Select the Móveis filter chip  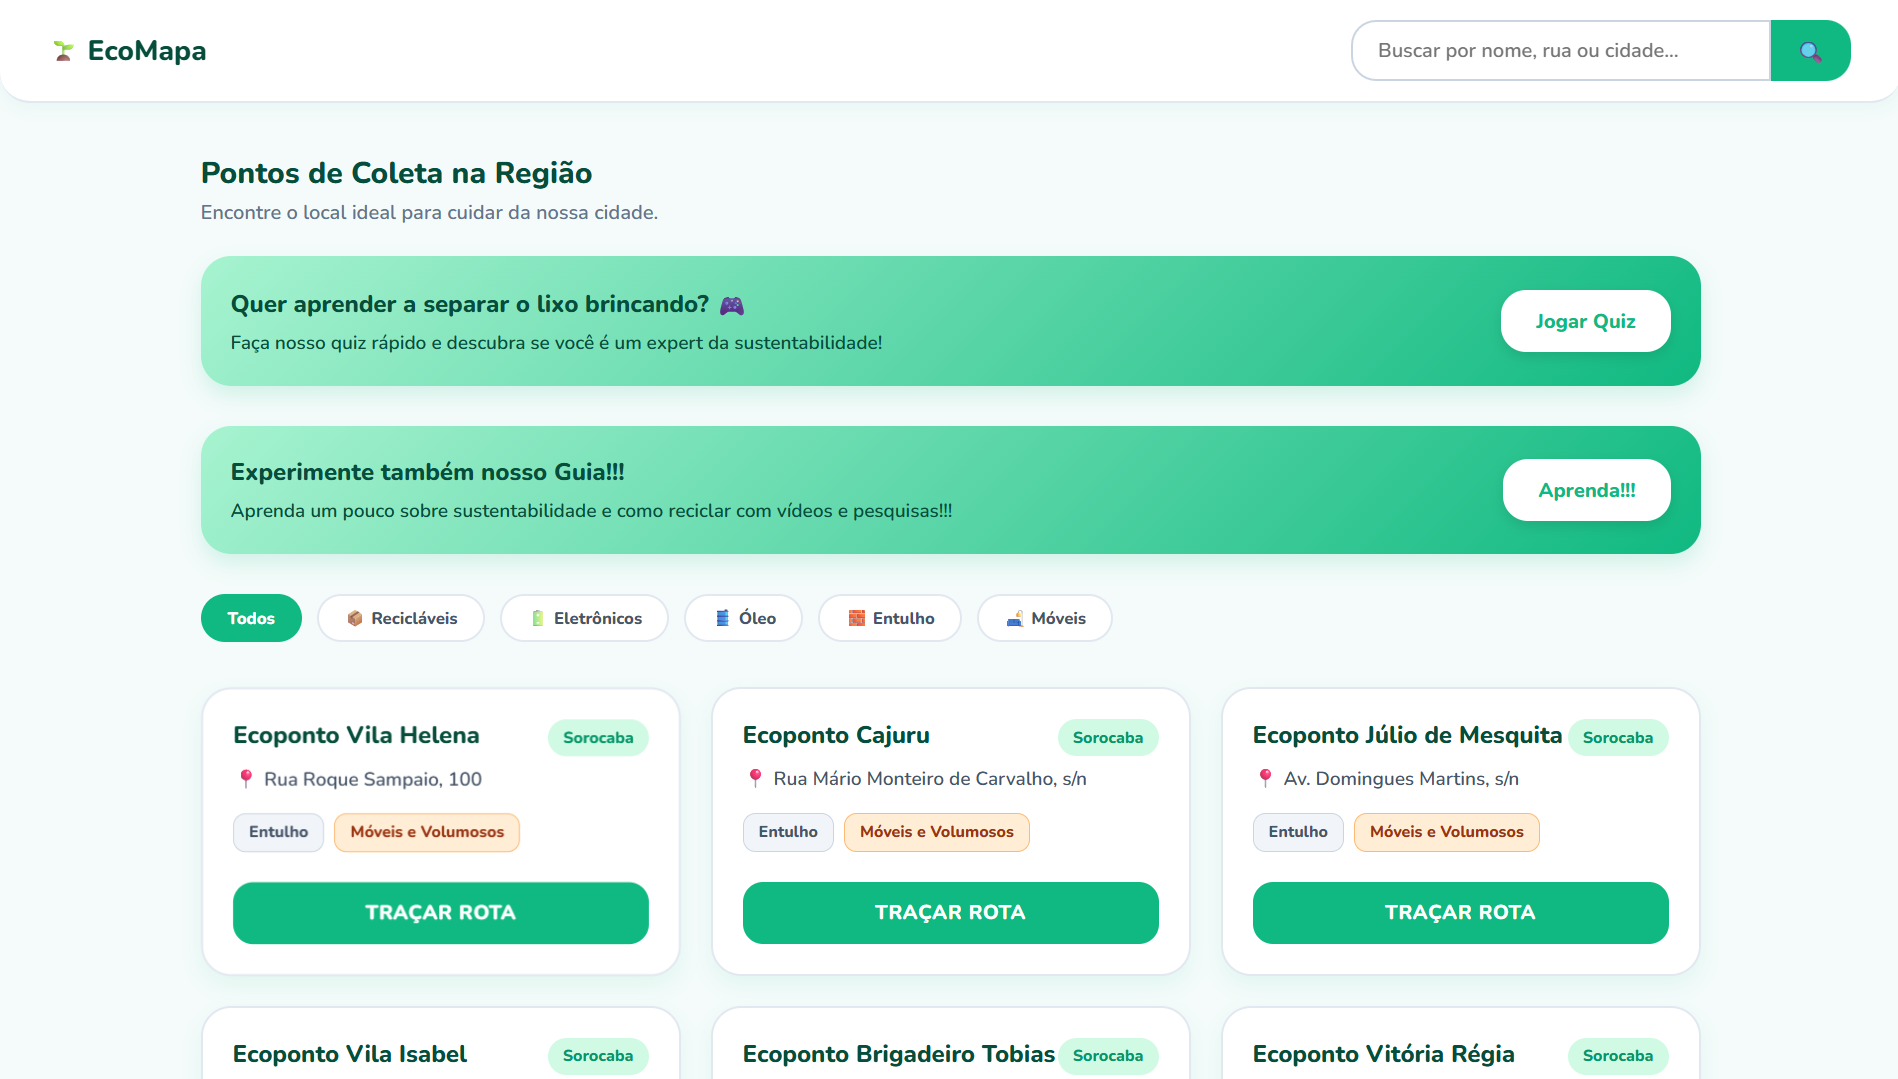(1045, 618)
